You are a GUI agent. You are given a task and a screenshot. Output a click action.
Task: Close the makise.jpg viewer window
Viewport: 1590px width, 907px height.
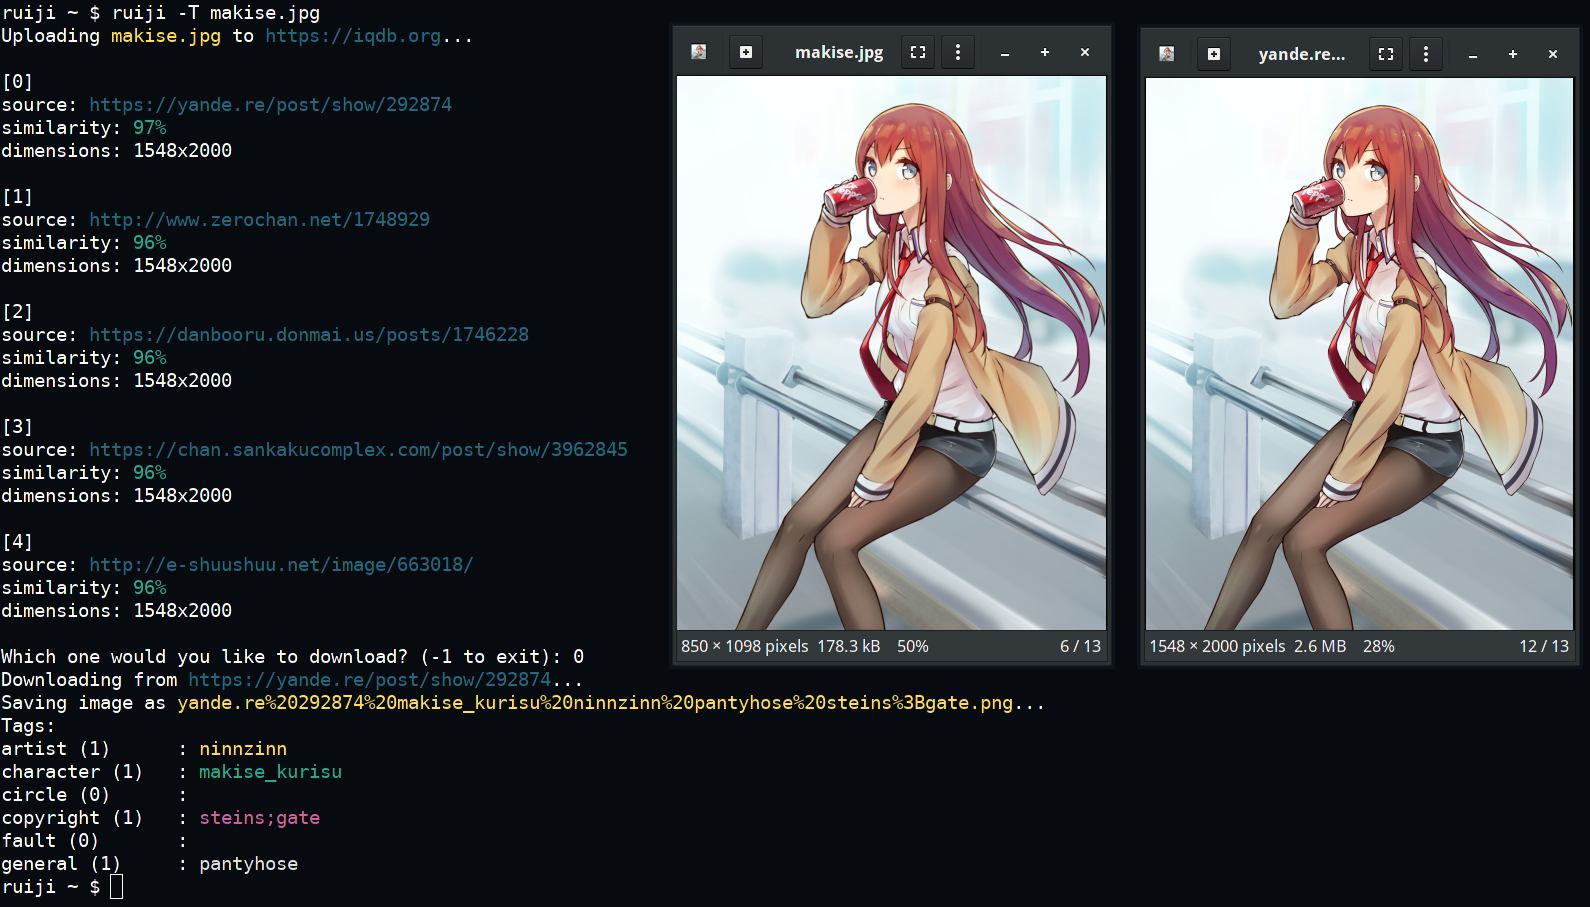(1085, 52)
